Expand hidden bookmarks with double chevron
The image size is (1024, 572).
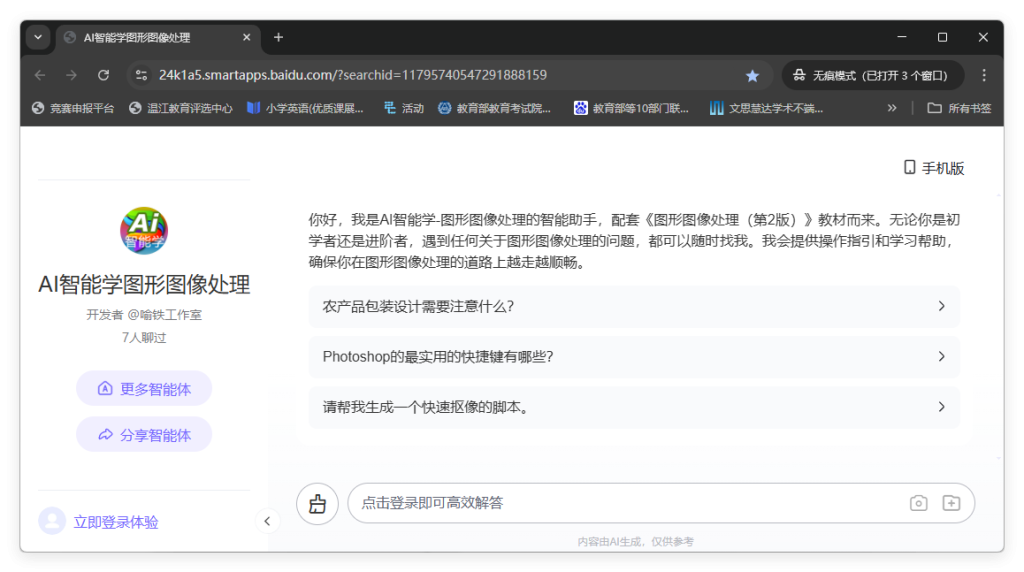[x=892, y=108]
